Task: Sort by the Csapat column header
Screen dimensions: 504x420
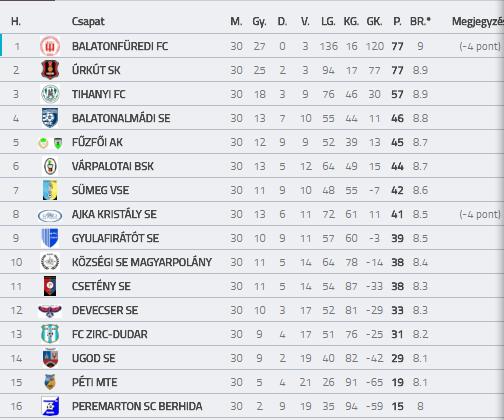Action: coord(88,21)
